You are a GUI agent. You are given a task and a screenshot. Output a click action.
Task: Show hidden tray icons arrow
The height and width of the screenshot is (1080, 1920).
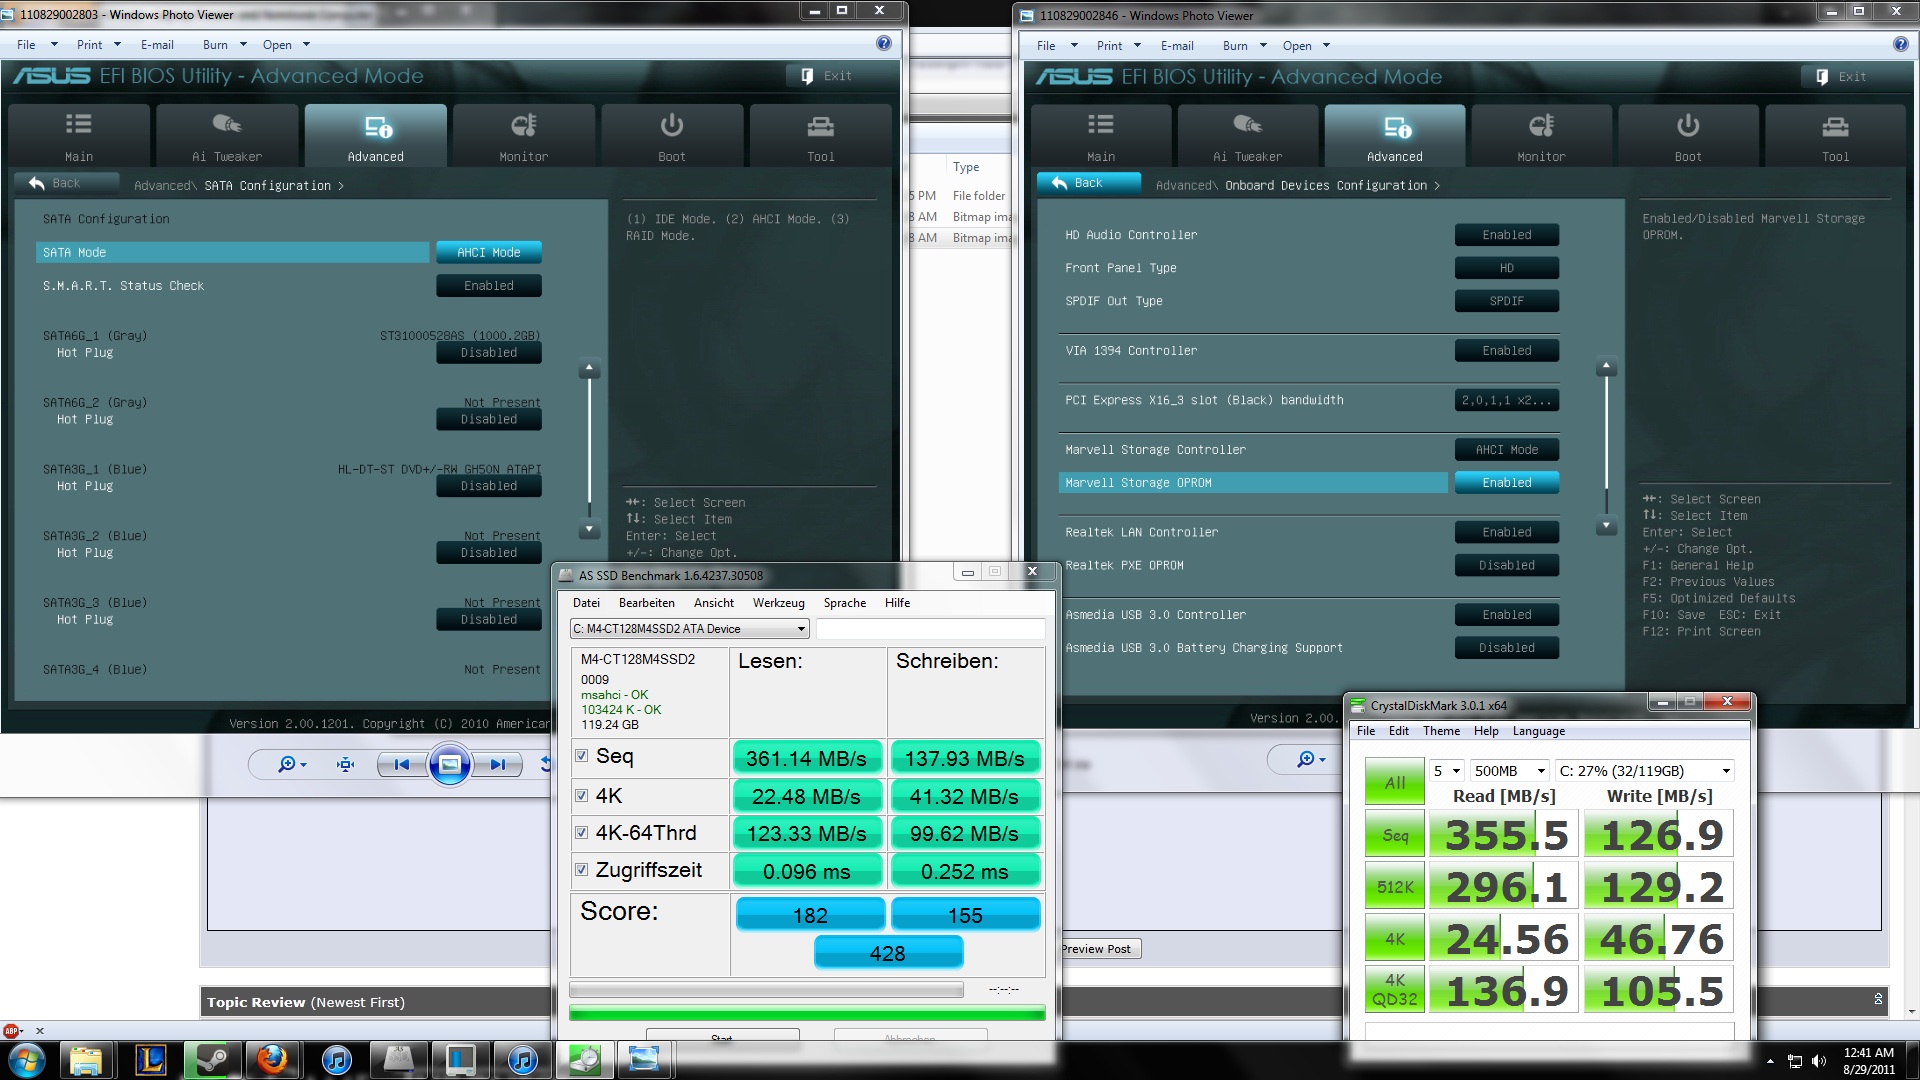click(1770, 1061)
